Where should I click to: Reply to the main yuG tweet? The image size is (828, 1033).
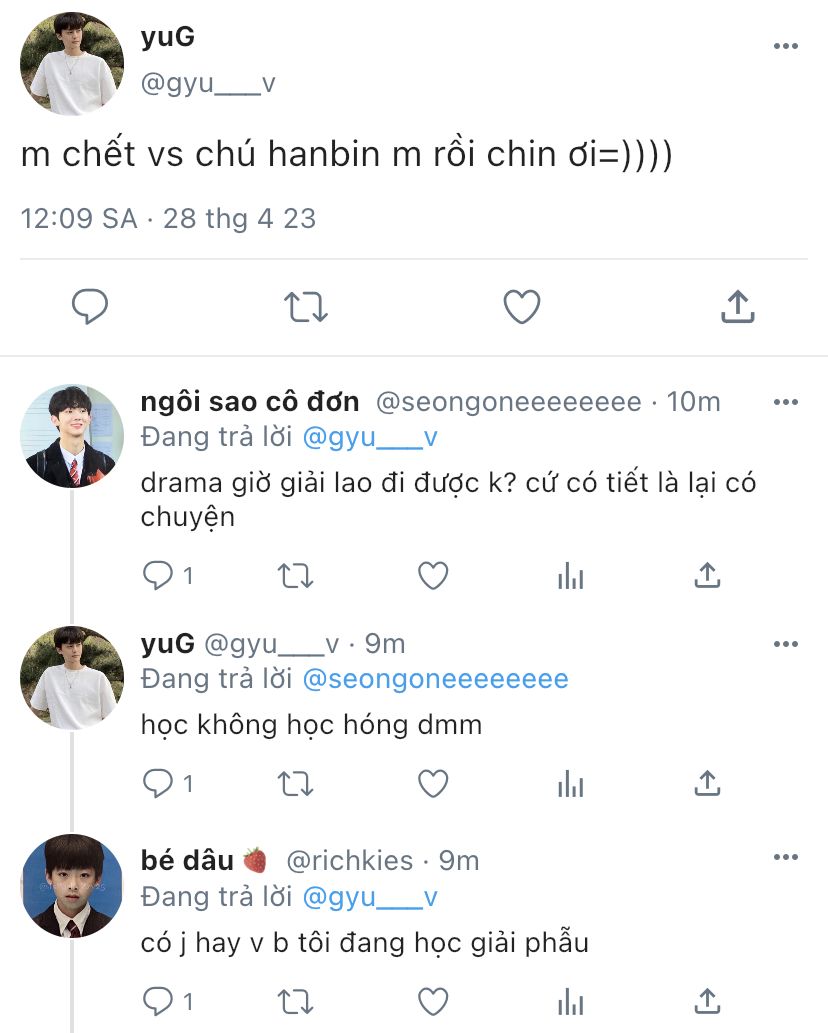tap(90, 306)
